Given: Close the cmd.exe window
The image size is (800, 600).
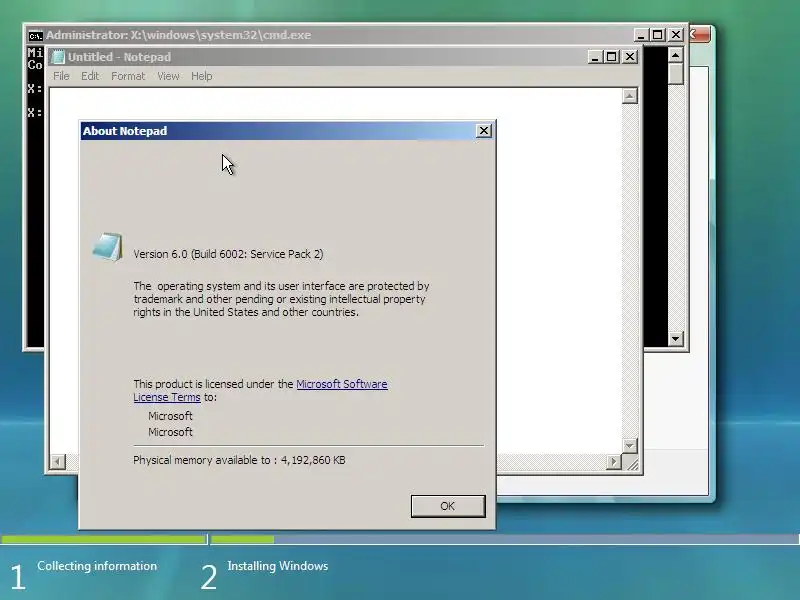Looking at the screenshot, I should pyautogui.click(x=676, y=35).
